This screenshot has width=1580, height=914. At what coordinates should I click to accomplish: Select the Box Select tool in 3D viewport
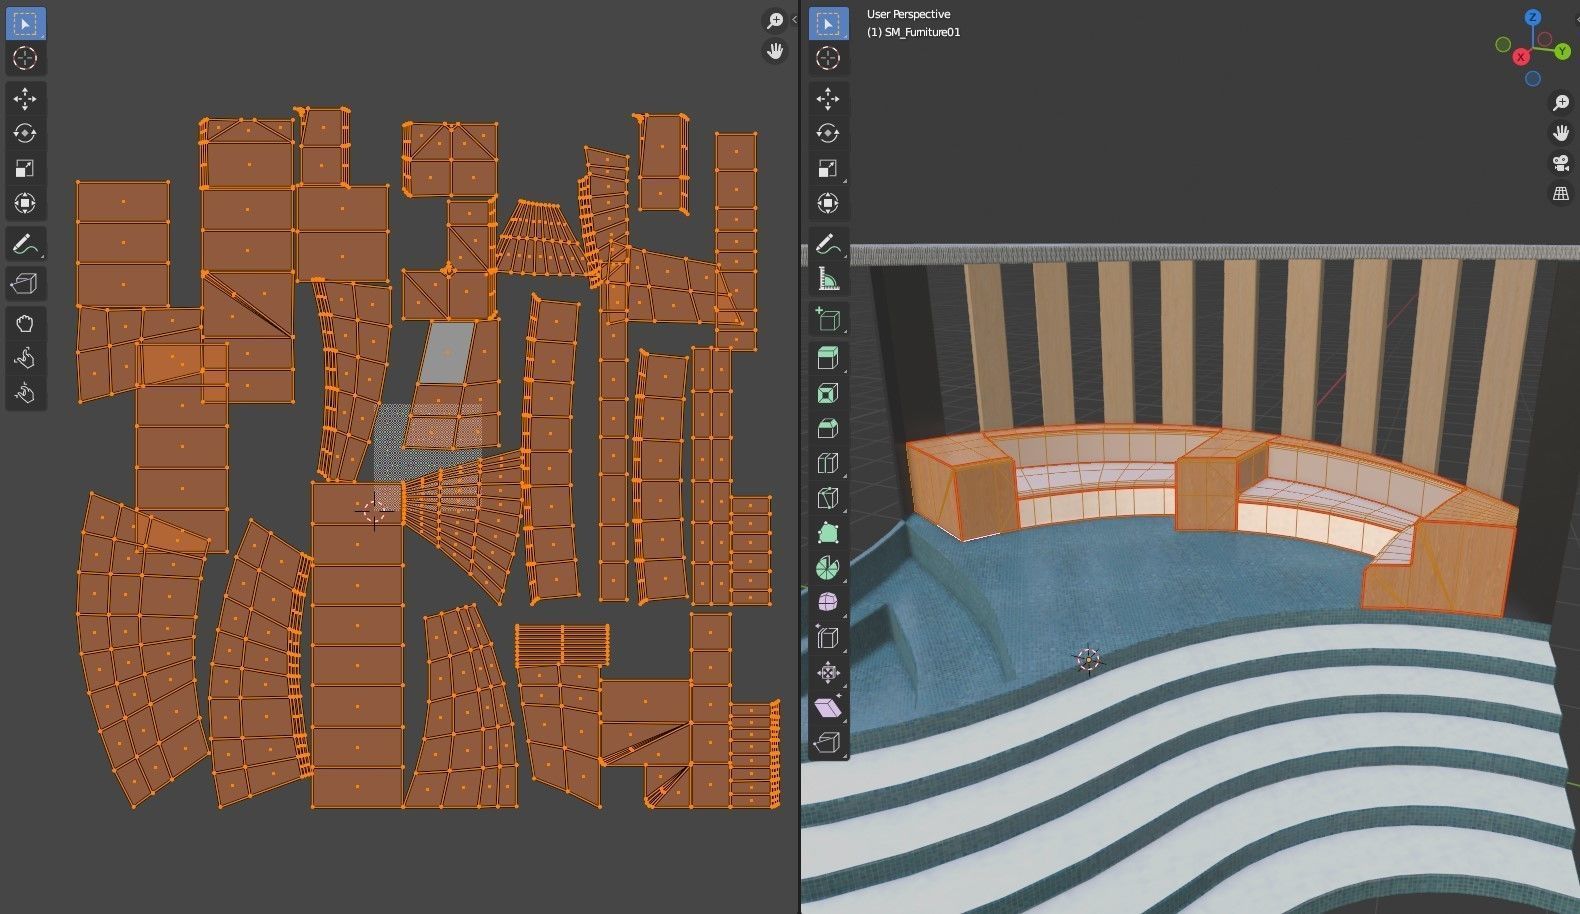828,23
